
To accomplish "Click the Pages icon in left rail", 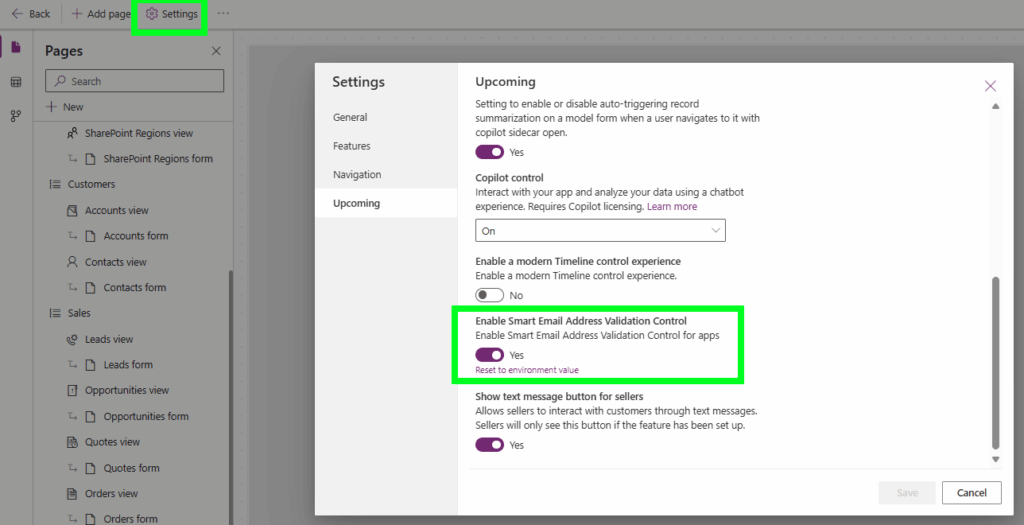I will [15, 48].
